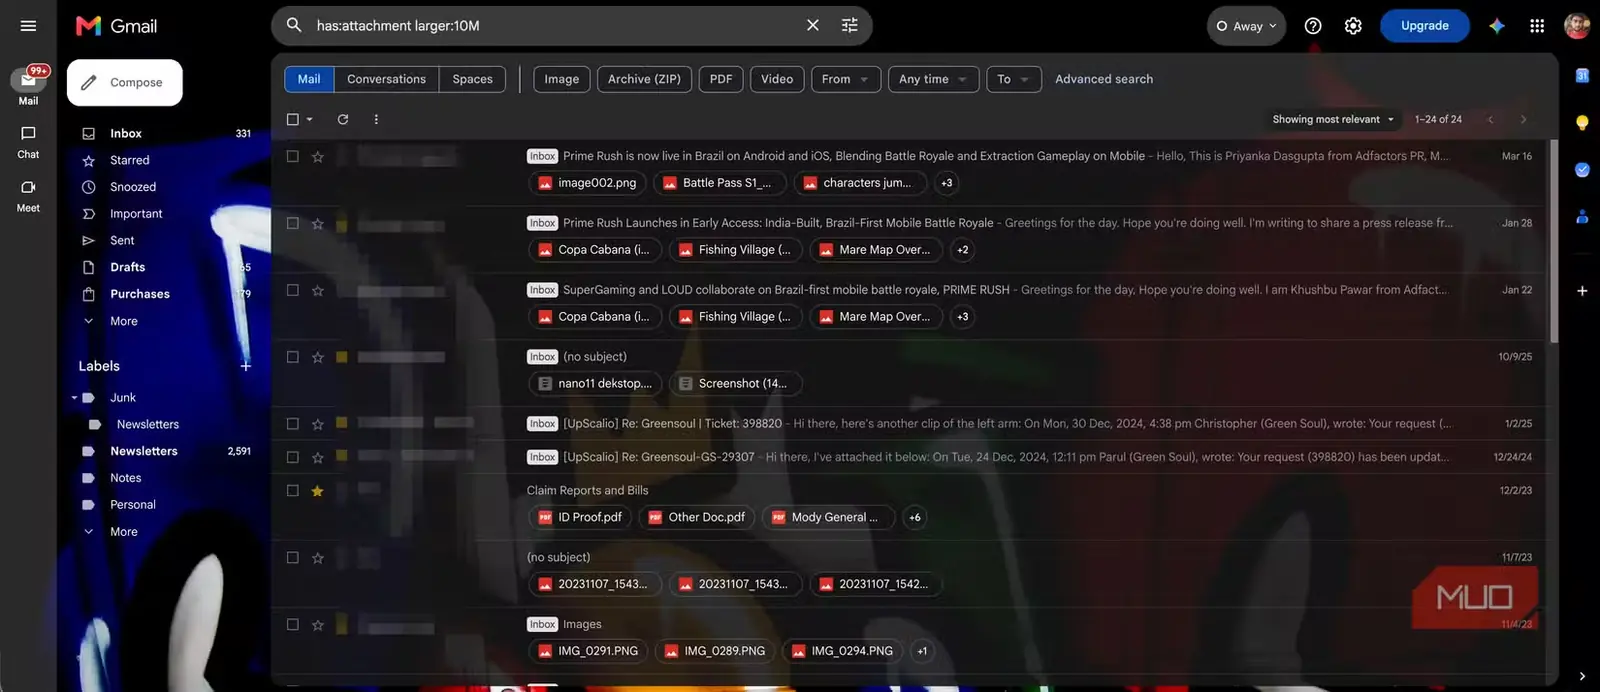Open the select-all checkbox dropdown arrow
Image resolution: width=1600 pixels, height=692 pixels.
click(x=310, y=119)
